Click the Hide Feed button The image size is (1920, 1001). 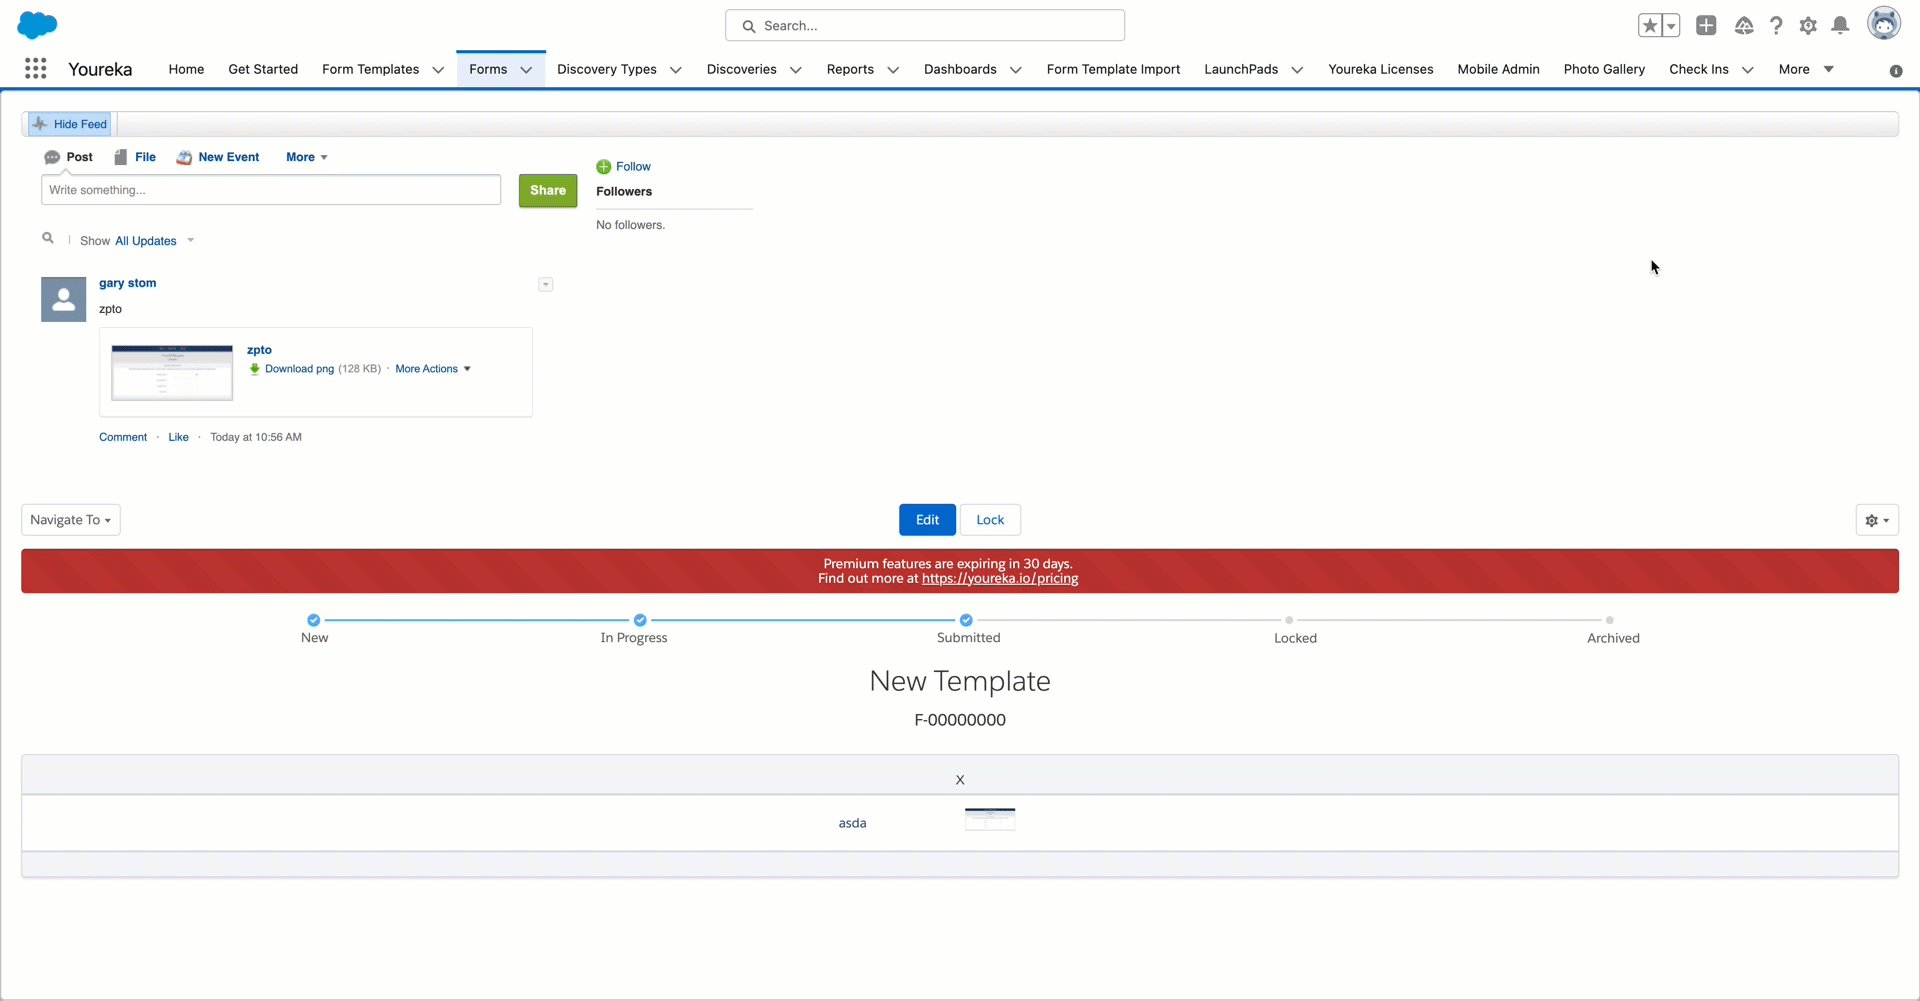tap(70, 124)
